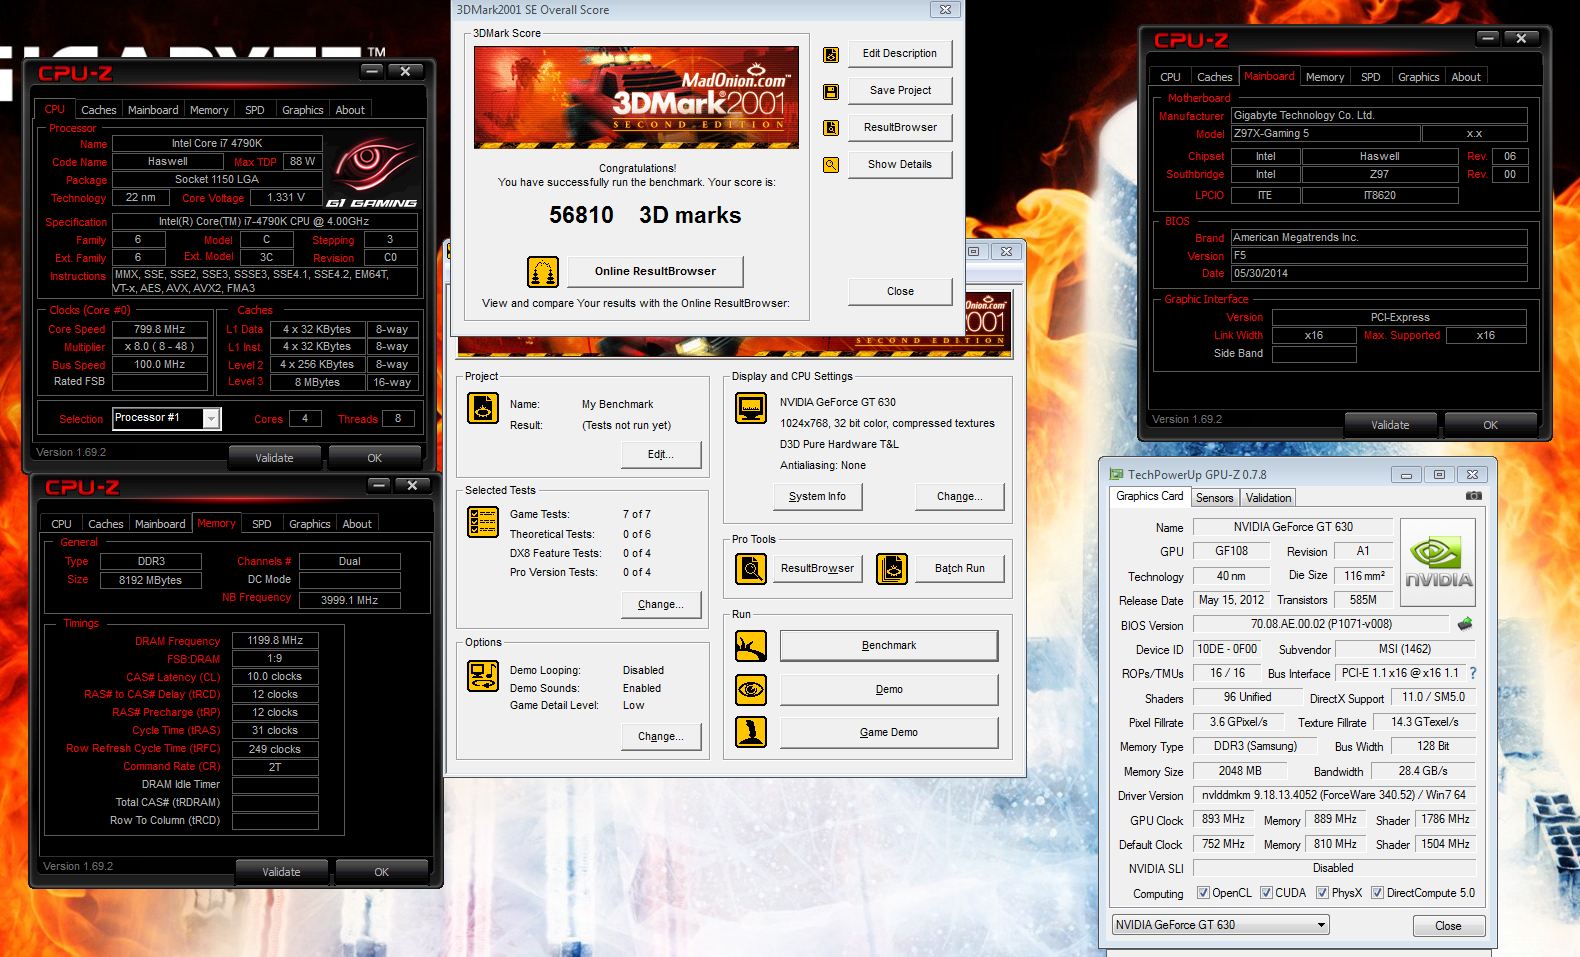Image resolution: width=1580 pixels, height=957 pixels.
Task: Toggle the OpenCL checkbox in GPU-Z
Action: (1203, 893)
